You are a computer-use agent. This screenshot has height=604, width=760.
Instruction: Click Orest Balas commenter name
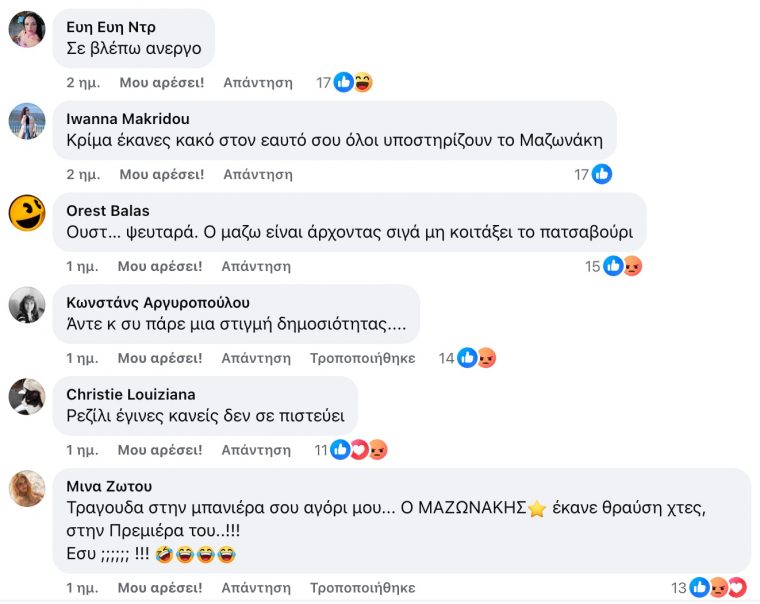pyautogui.click(x=106, y=211)
